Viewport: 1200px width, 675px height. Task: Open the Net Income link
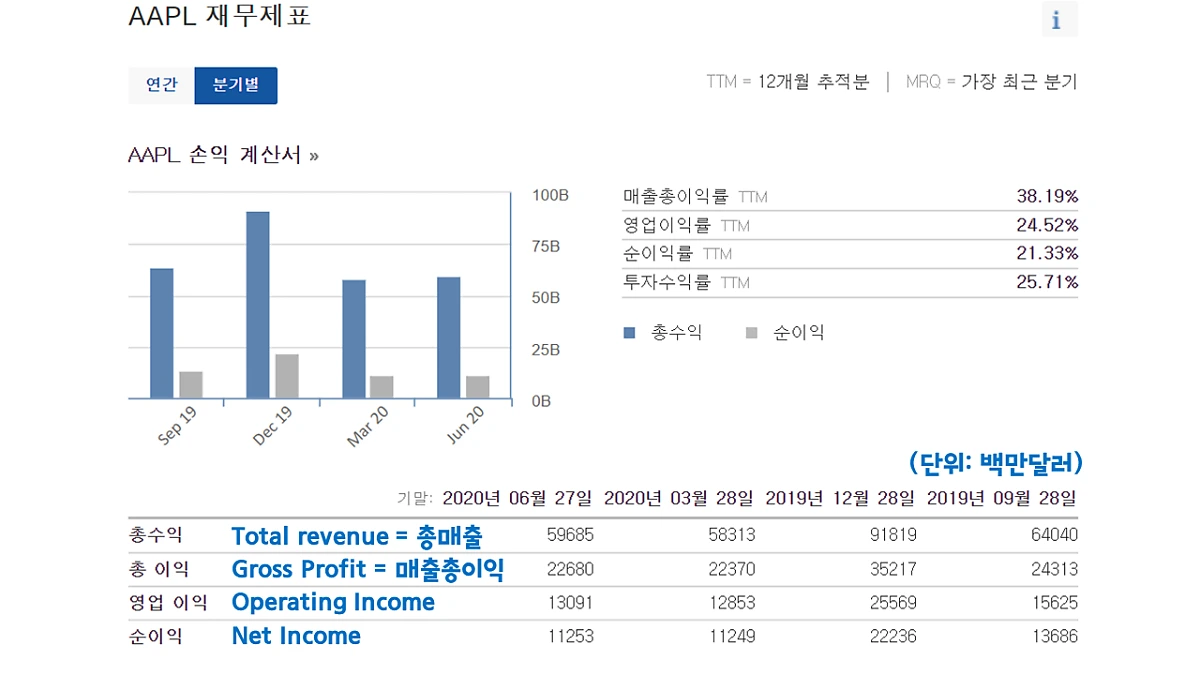[296, 636]
